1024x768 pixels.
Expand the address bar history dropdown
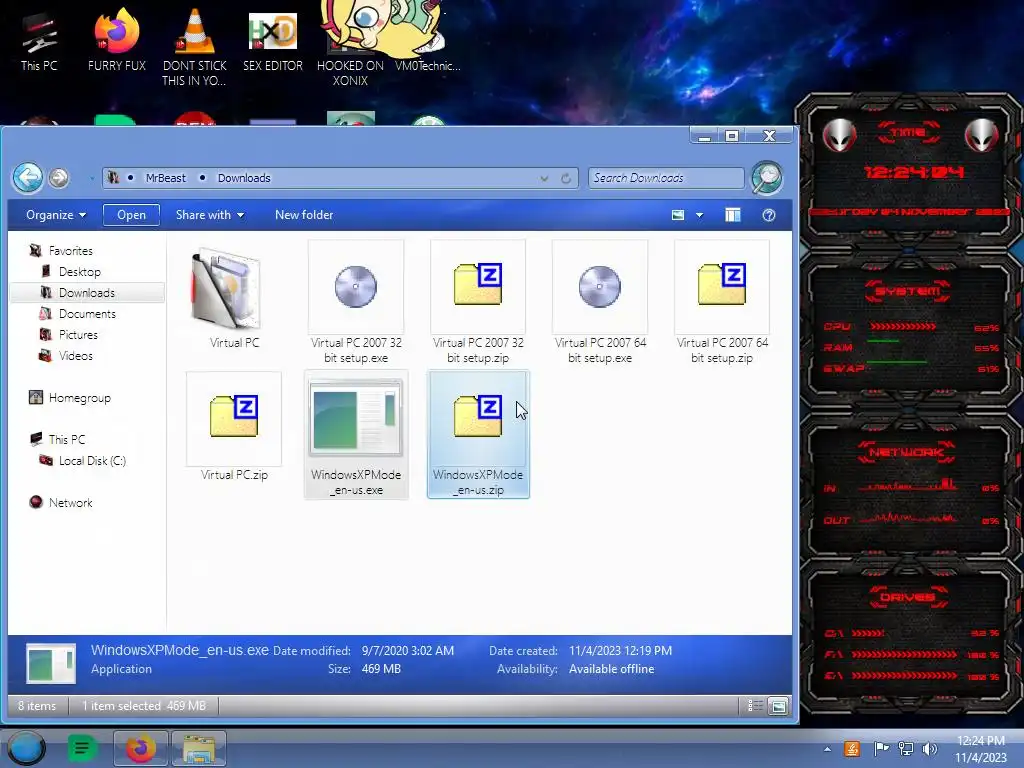pyautogui.click(x=544, y=178)
